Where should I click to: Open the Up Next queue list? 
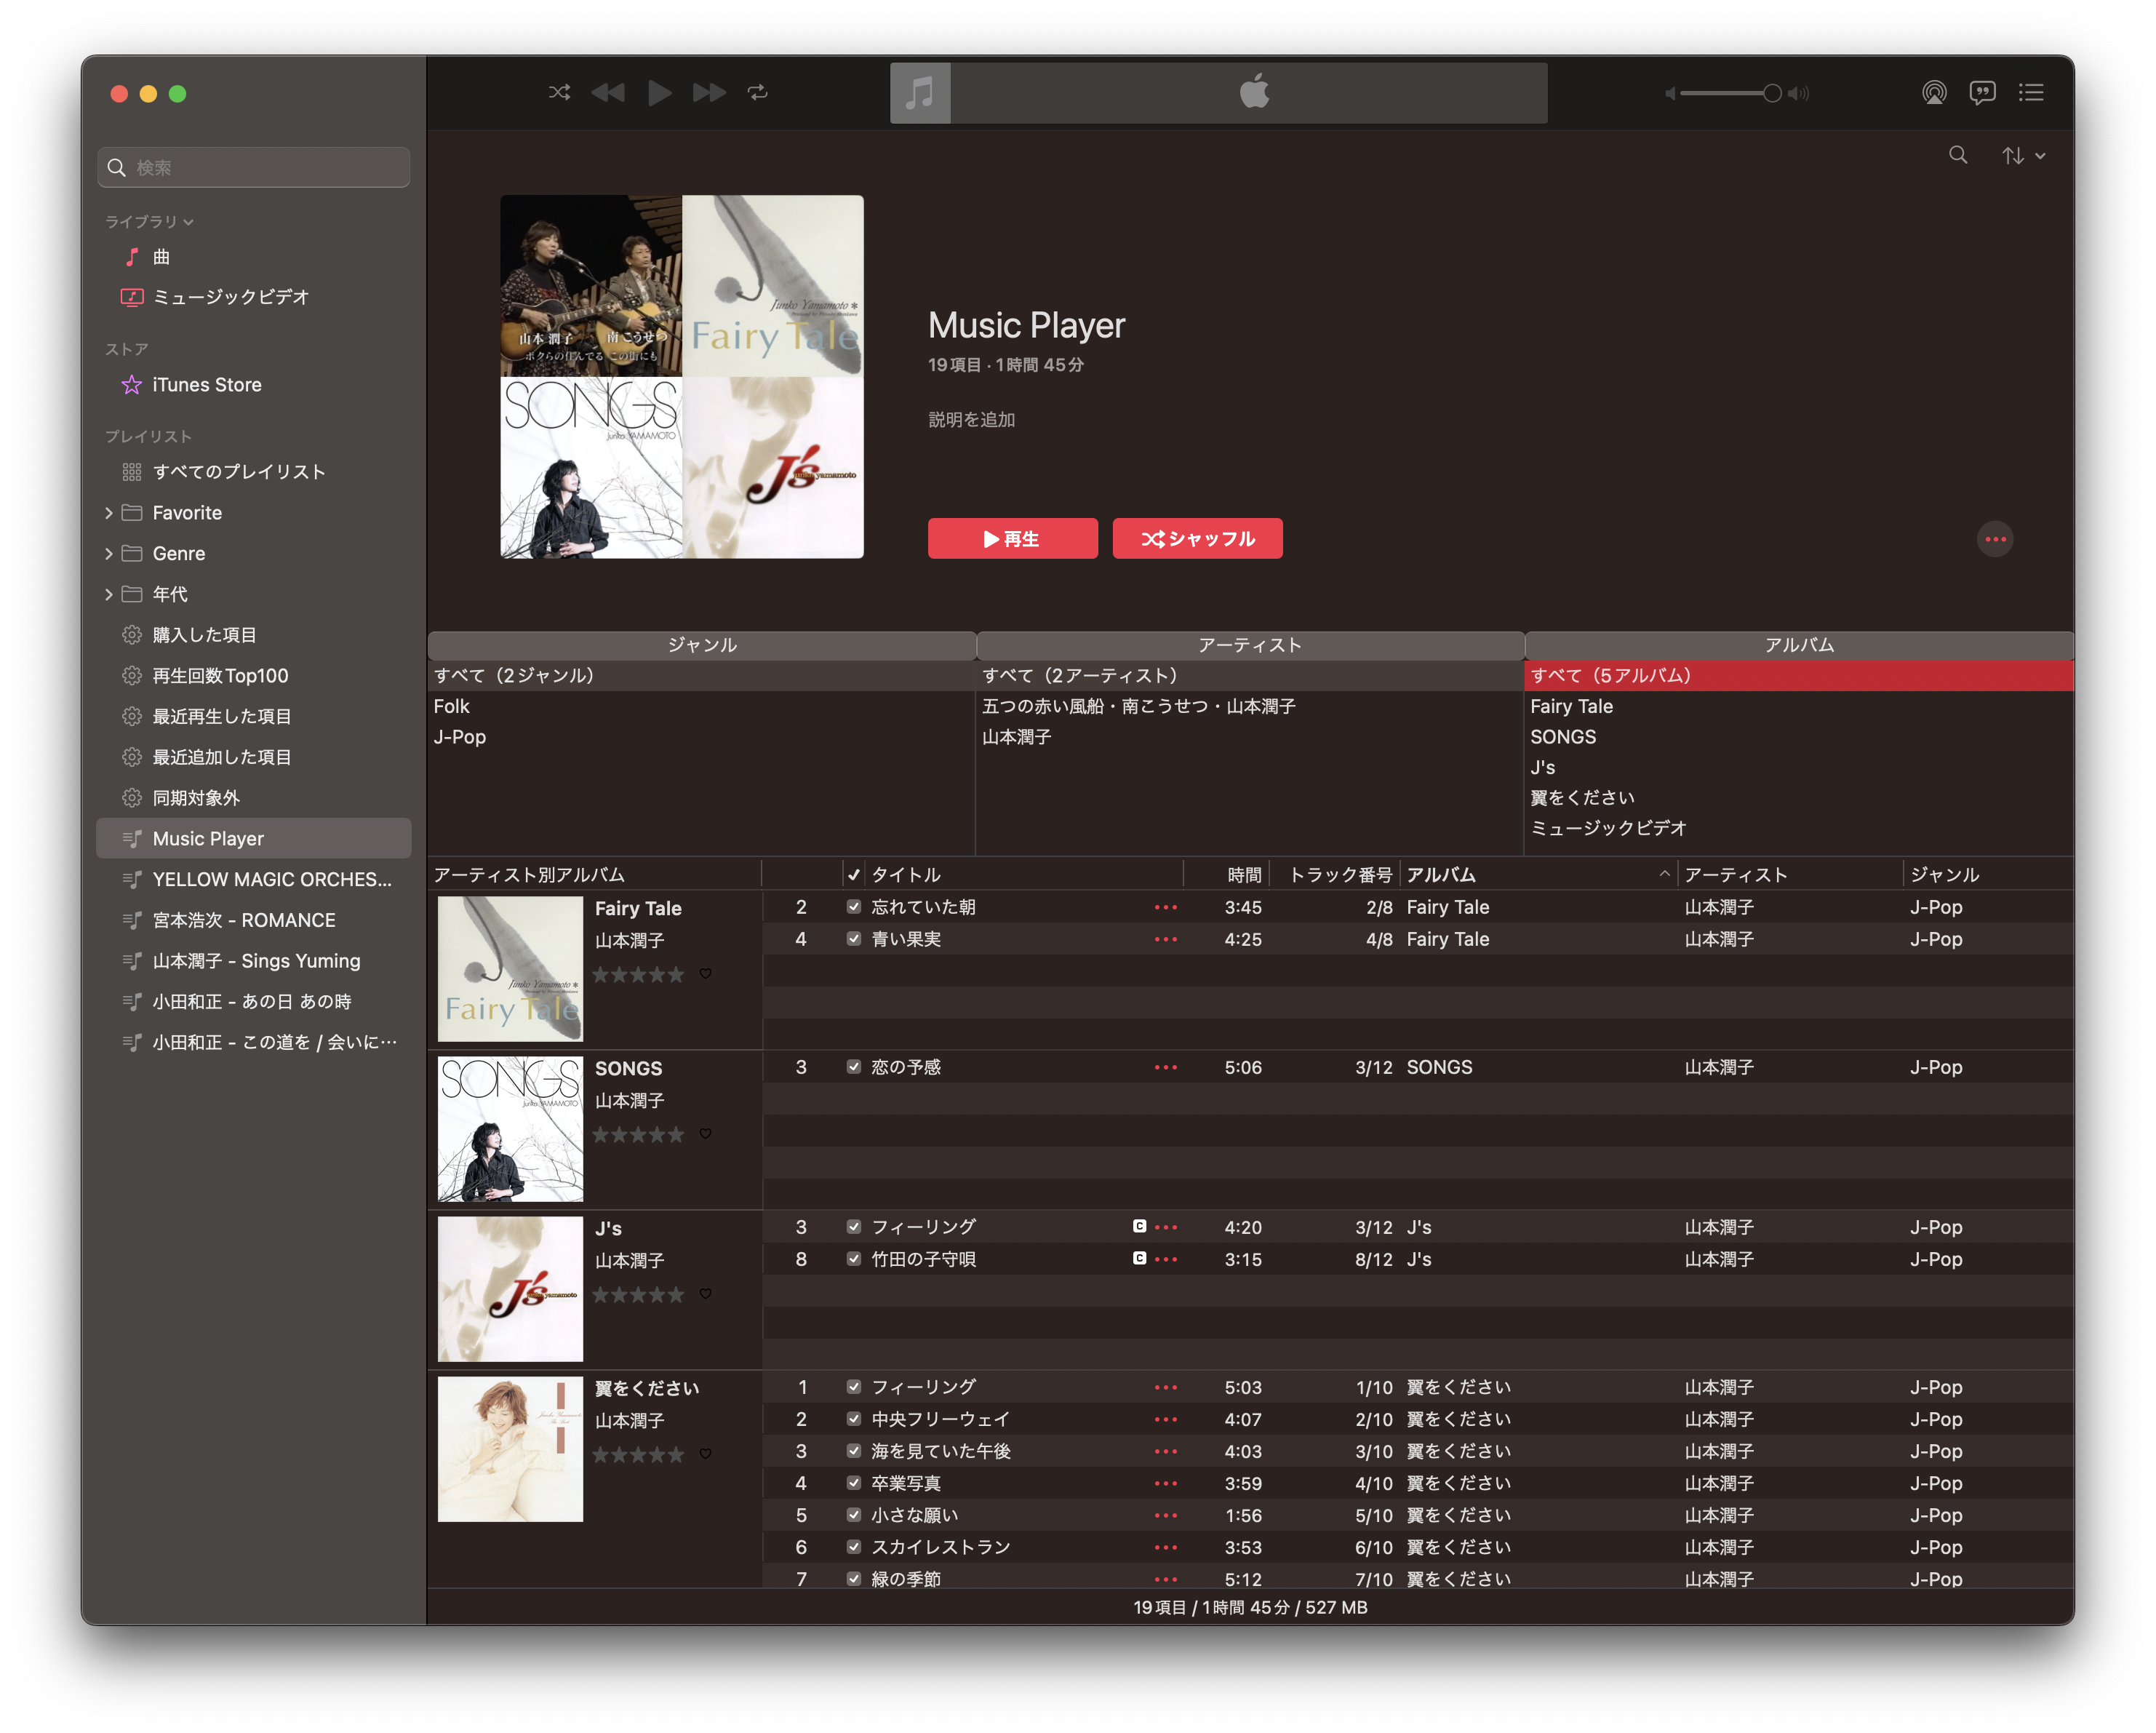(x=2031, y=93)
